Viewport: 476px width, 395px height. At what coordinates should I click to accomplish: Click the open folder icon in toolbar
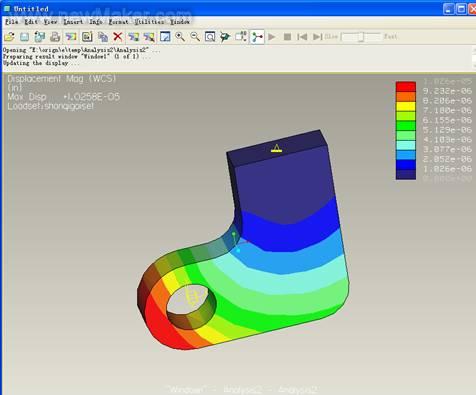[9, 37]
